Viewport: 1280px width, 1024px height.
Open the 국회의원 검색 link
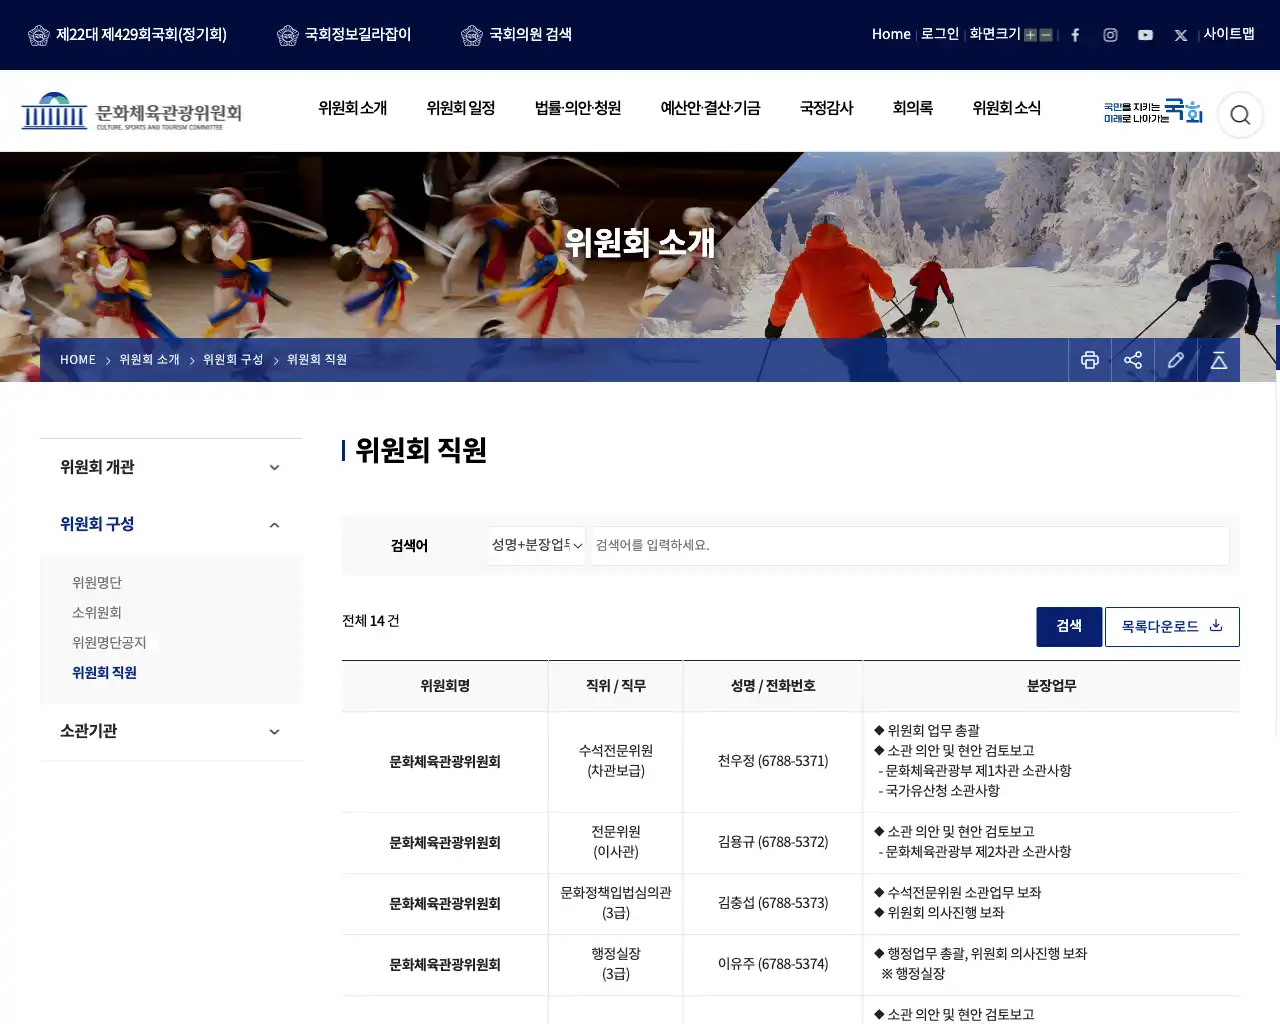tap(516, 35)
